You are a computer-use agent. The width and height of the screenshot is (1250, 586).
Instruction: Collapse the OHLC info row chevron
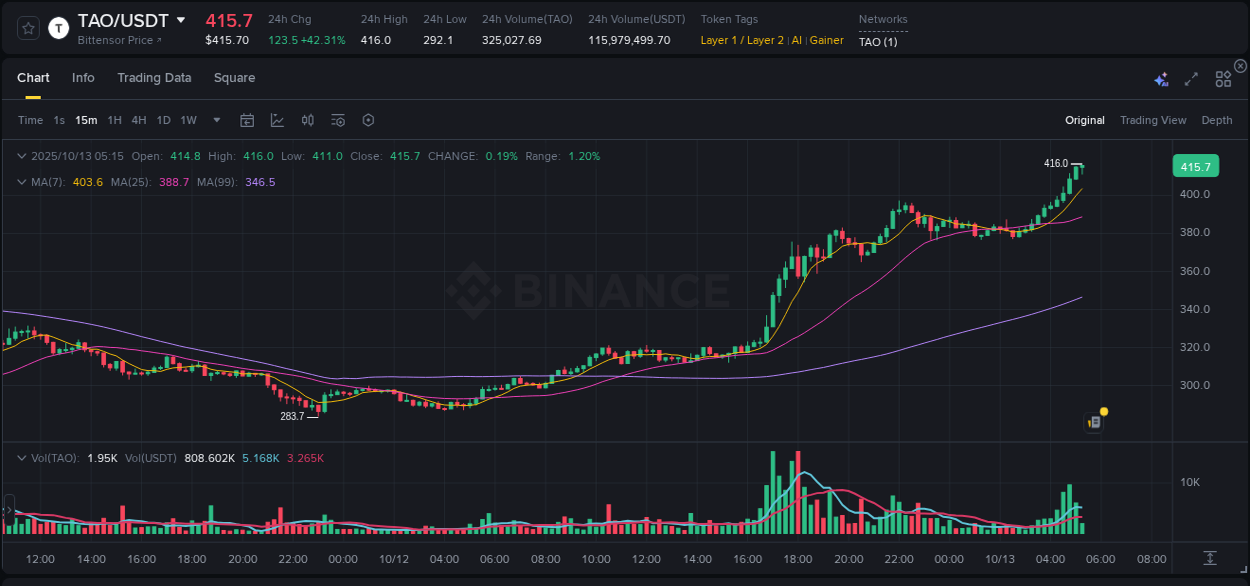tap(22, 156)
